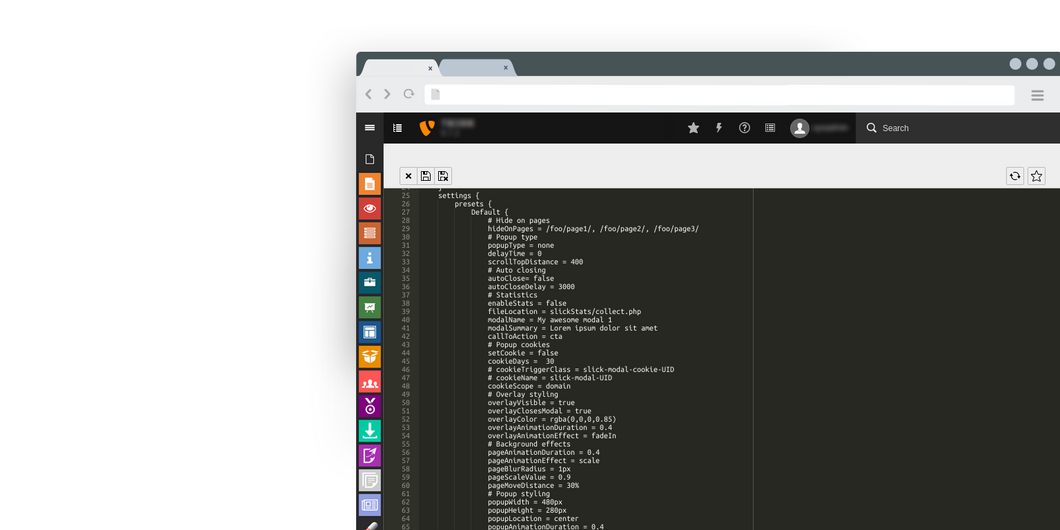Expand the bookmarks star dropdown in top bar

tap(693, 128)
